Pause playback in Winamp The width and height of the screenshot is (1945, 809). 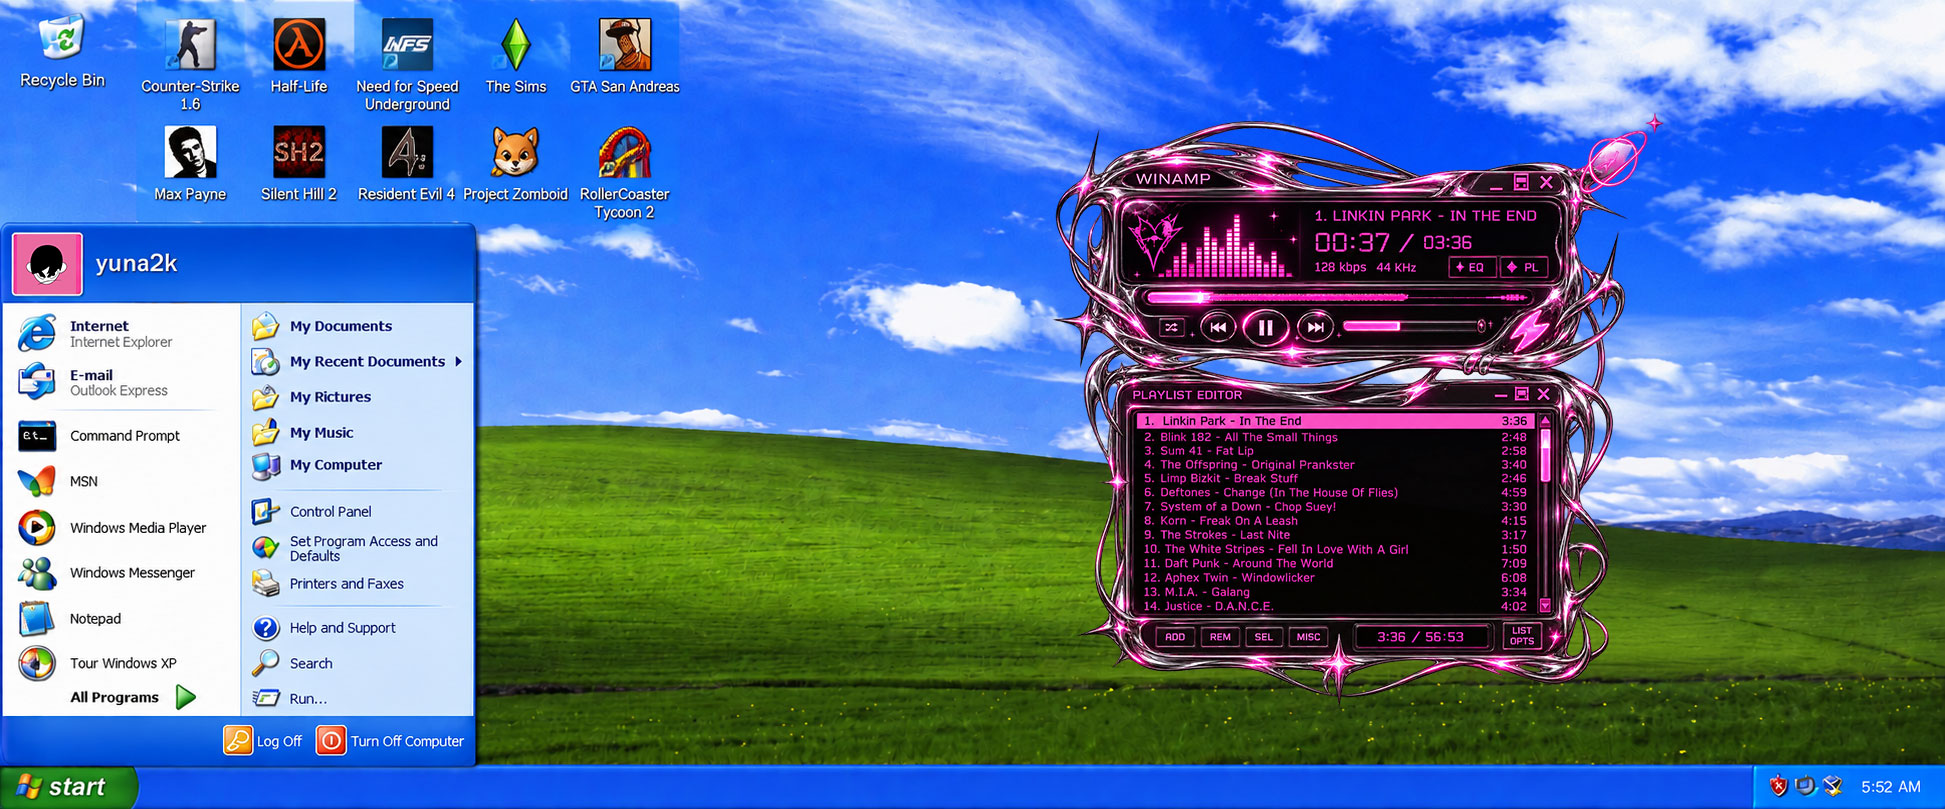[x=1265, y=327]
